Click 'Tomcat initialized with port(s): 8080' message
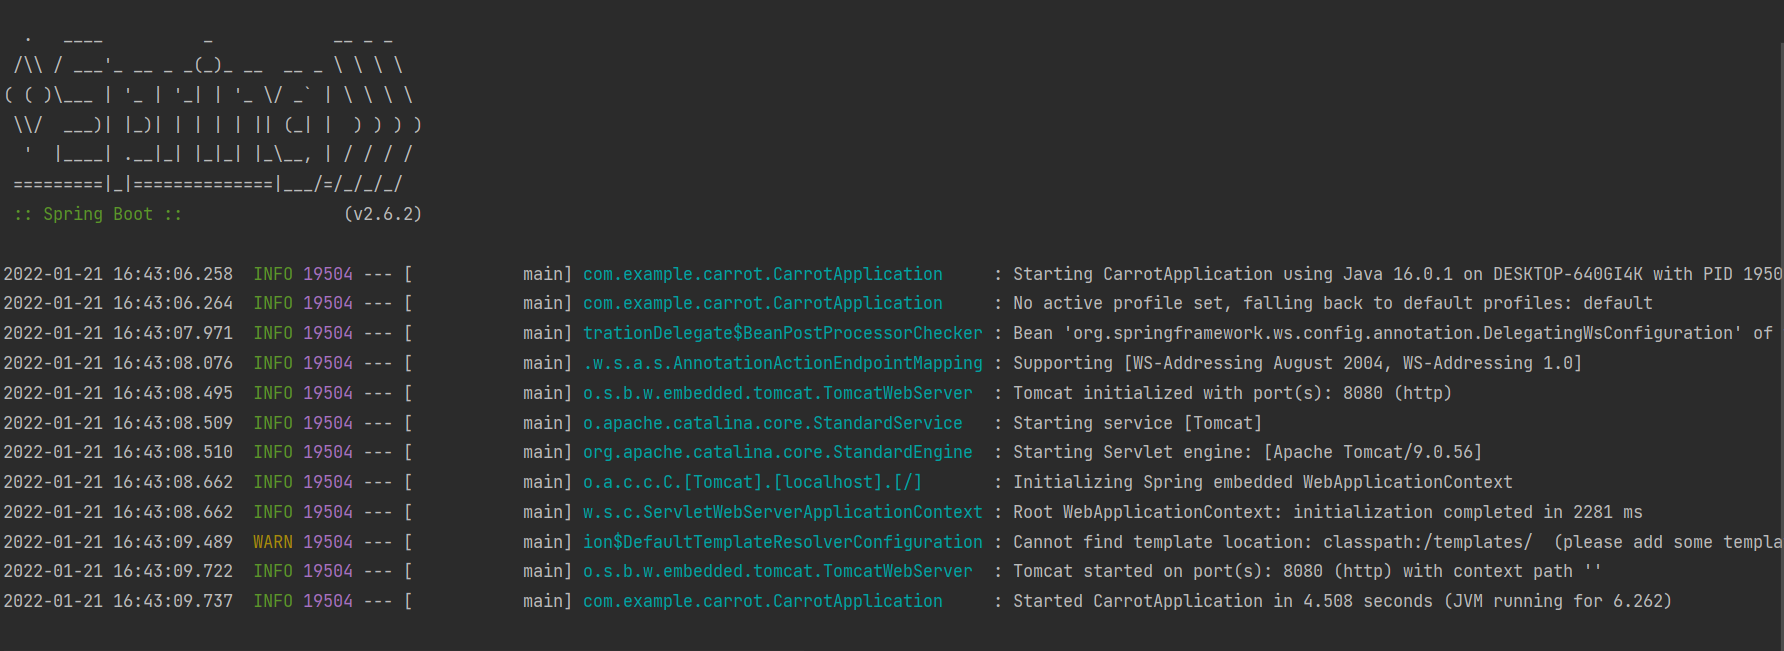Screen dimensions: 1784x651 click(x=1233, y=393)
